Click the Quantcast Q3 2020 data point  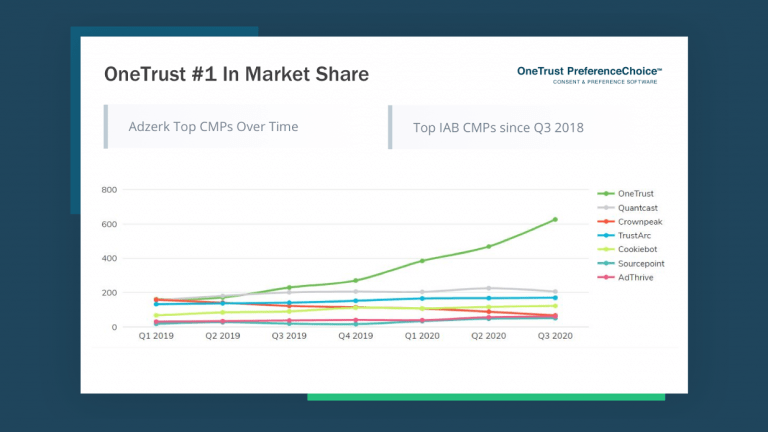click(555, 291)
